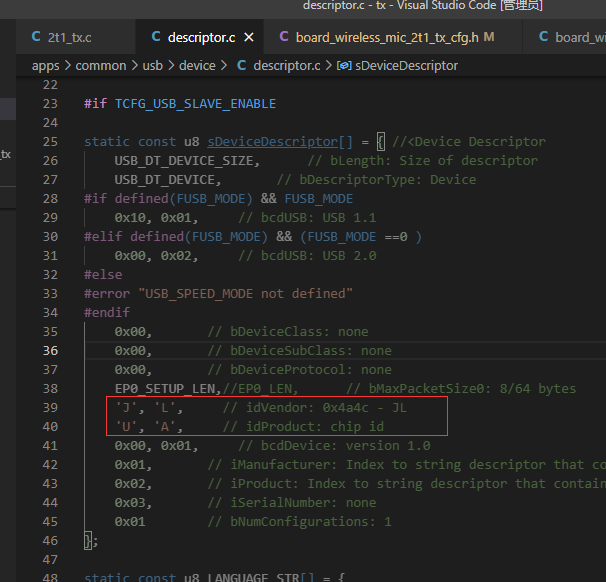Click the '#else' directive on line 32
Screen dimensions: 606x582
103,275
